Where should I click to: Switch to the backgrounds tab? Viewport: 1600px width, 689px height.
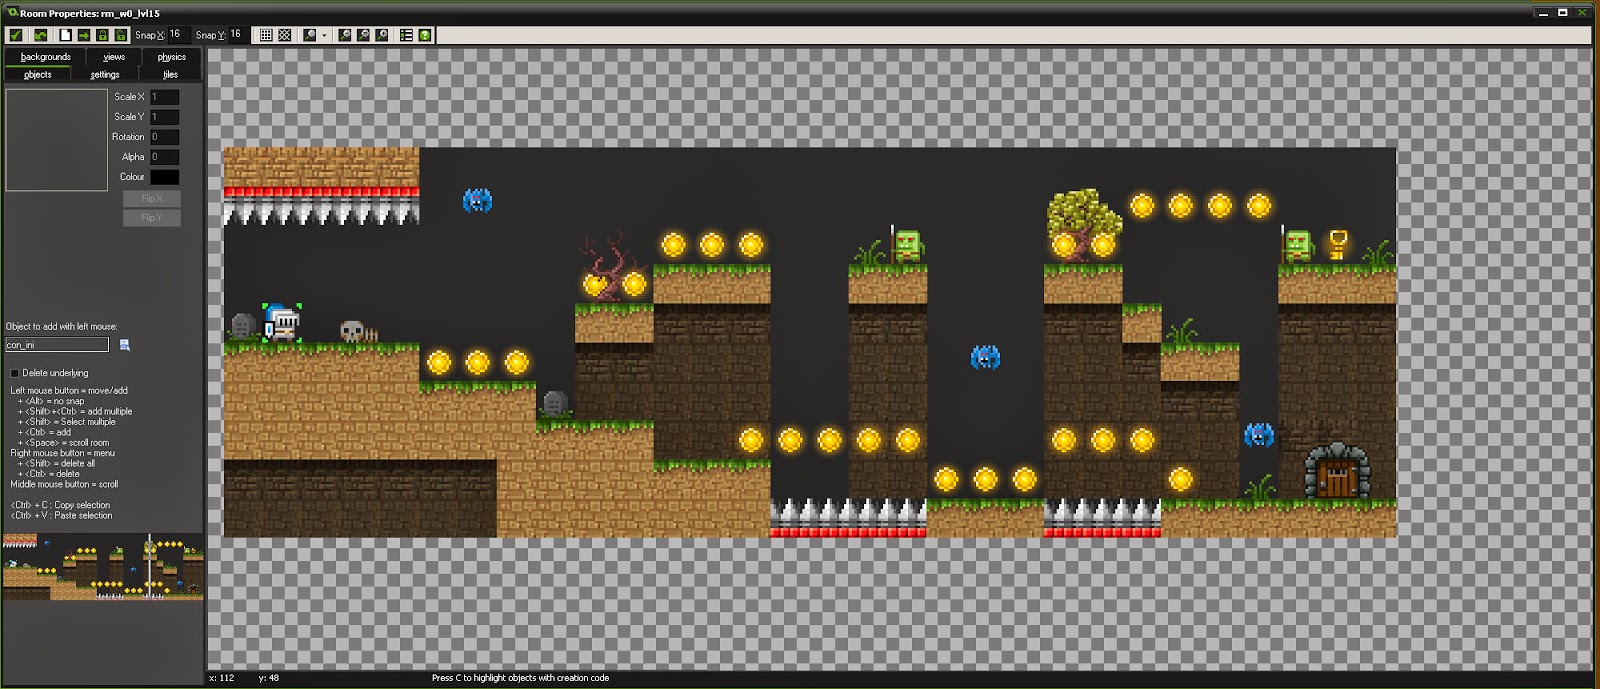coord(45,57)
